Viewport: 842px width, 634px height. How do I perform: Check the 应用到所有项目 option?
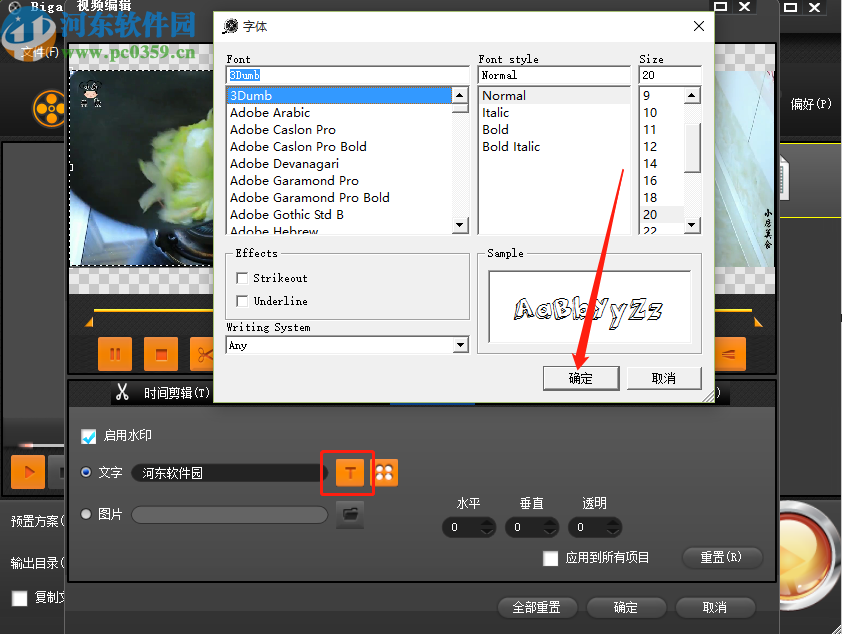point(550,559)
